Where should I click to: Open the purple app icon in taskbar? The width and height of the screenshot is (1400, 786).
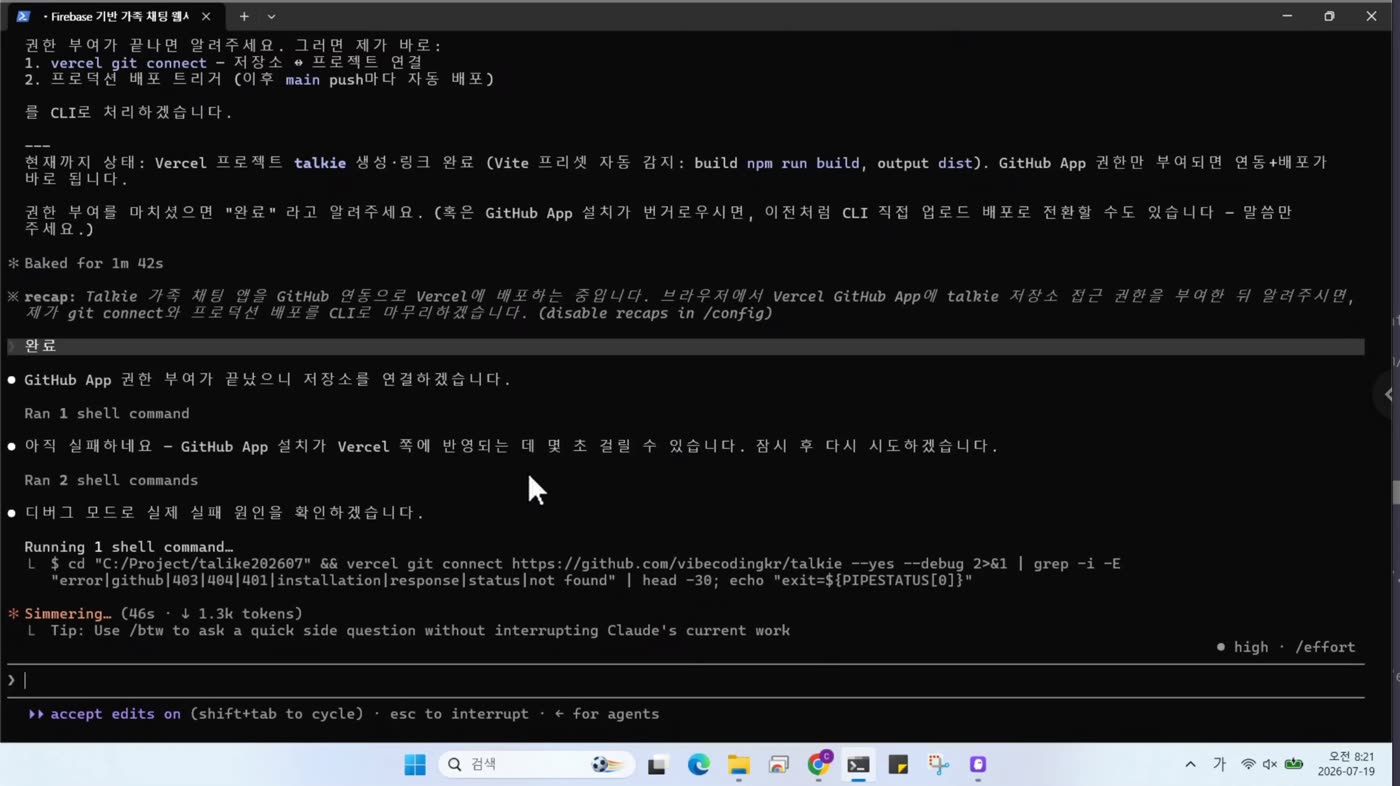[x=978, y=765]
